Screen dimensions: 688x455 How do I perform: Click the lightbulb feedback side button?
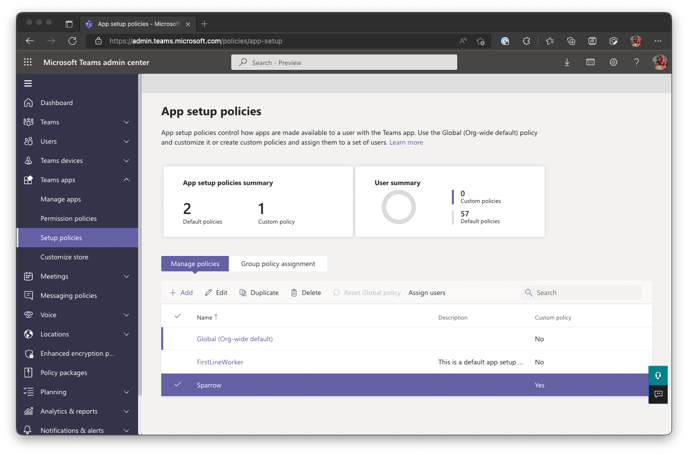658,376
